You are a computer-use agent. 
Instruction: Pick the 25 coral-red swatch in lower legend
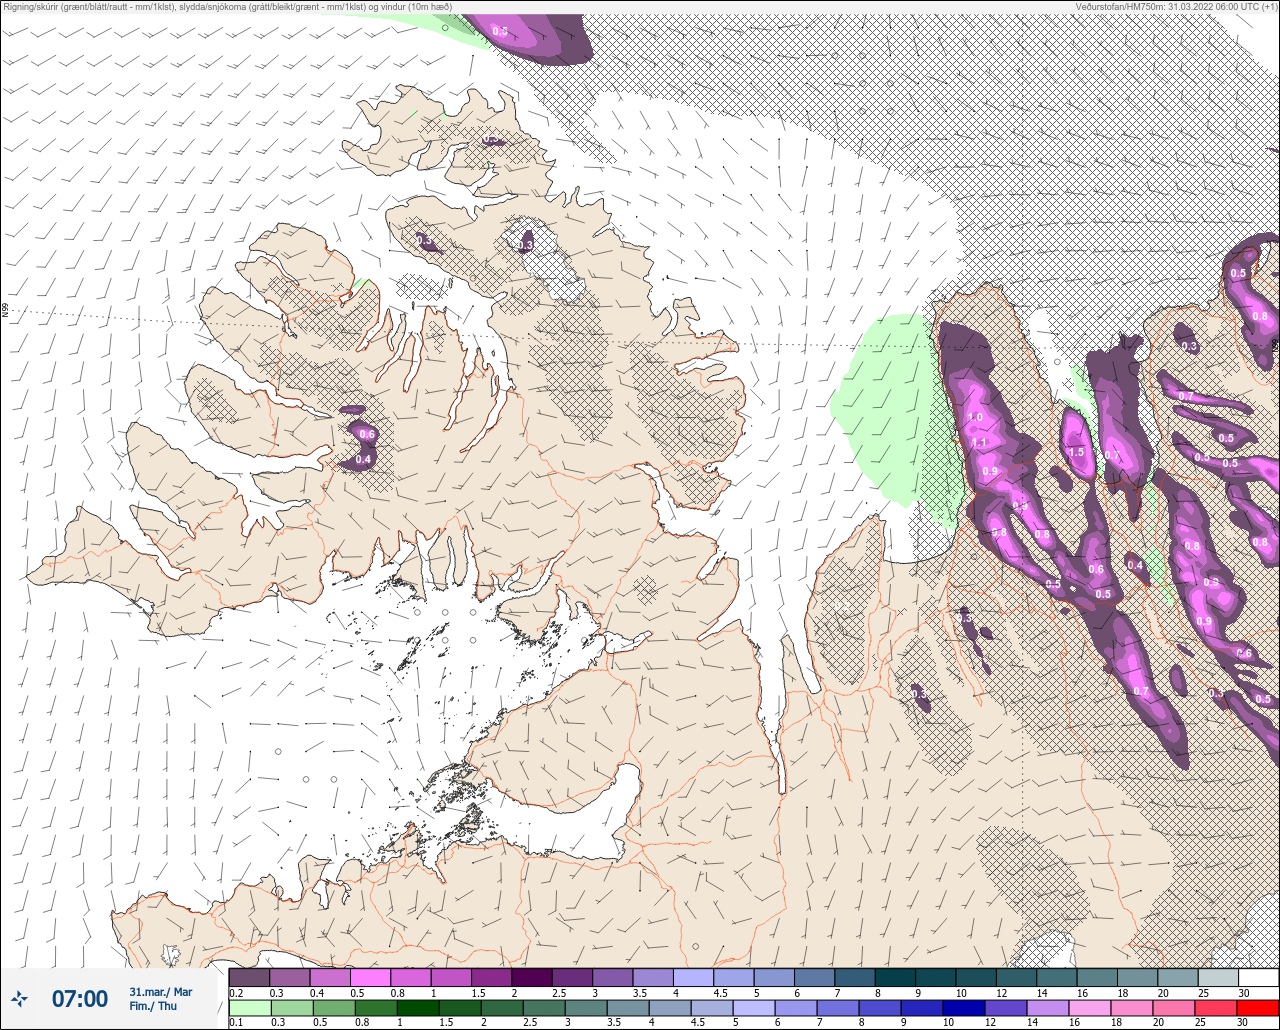click(x=1215, y=1008)
